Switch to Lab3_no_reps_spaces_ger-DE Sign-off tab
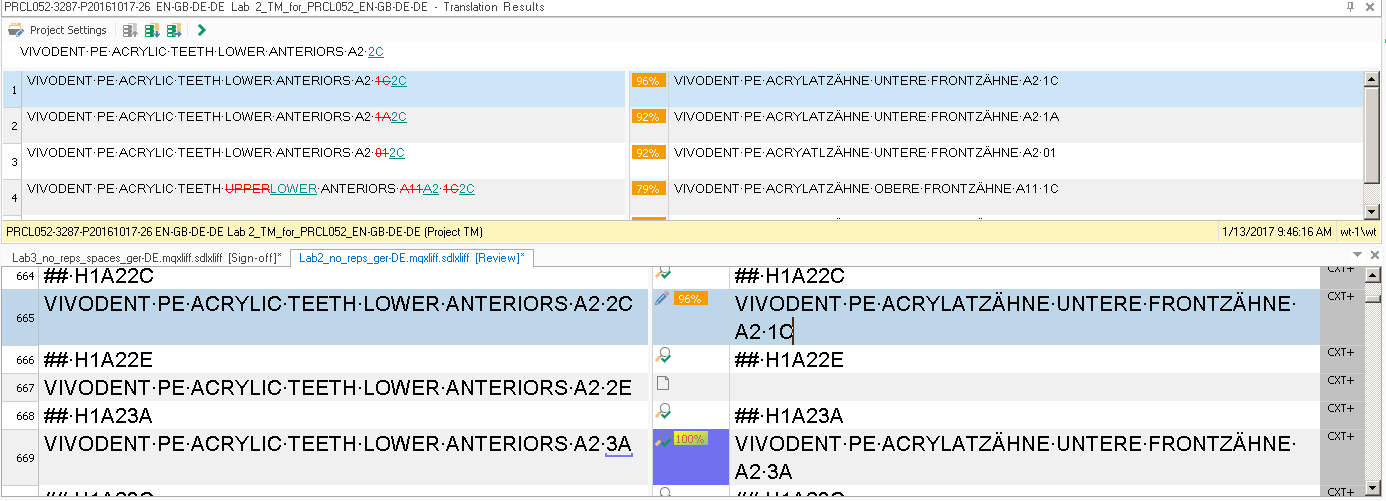1386x501 pixels. pos(146,258)
